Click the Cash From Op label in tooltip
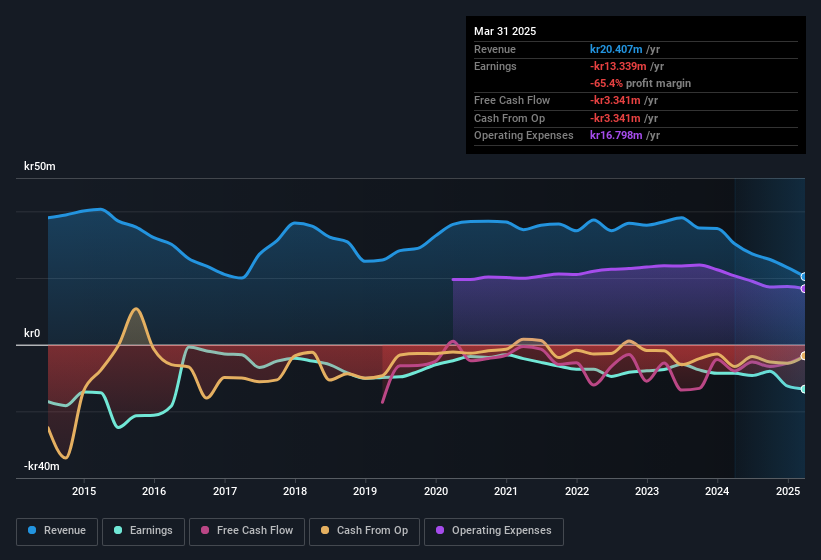Viewport: 821px width, 560px height. click(509, 118)
